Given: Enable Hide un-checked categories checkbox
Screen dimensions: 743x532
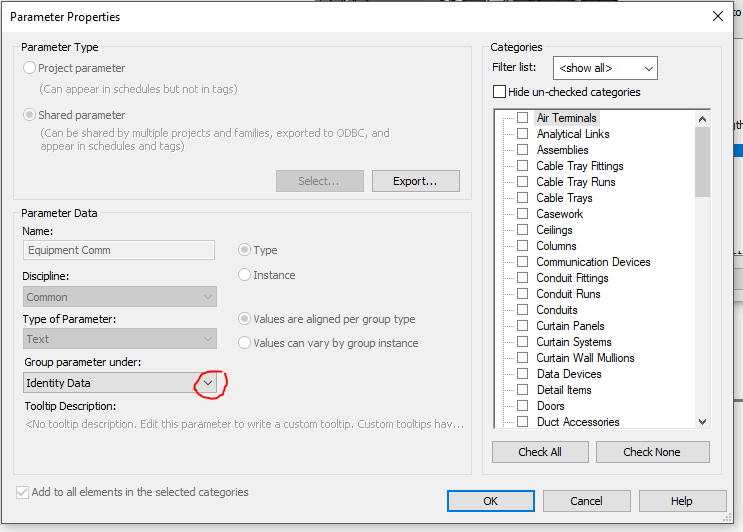Looking at the screenshot, I should (499, 91).
